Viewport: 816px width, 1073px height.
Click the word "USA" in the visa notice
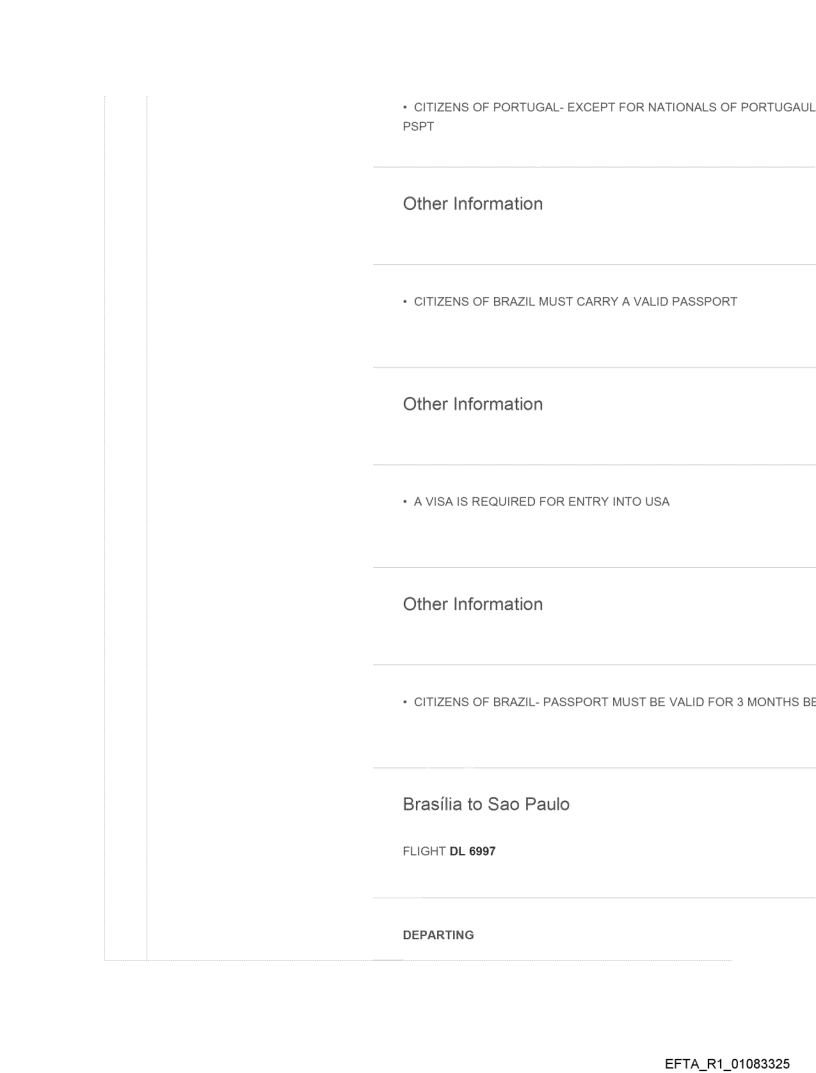656,502
